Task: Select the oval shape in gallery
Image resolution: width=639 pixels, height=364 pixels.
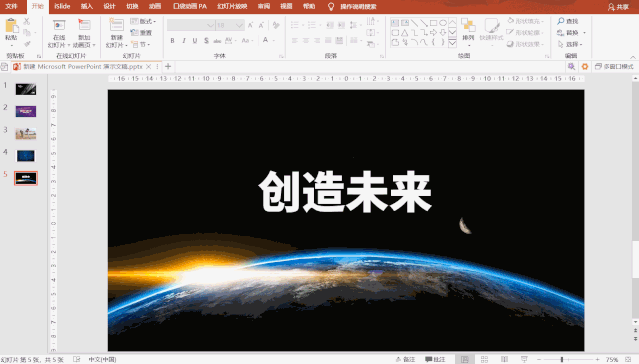Action: [x=443, y=23]
